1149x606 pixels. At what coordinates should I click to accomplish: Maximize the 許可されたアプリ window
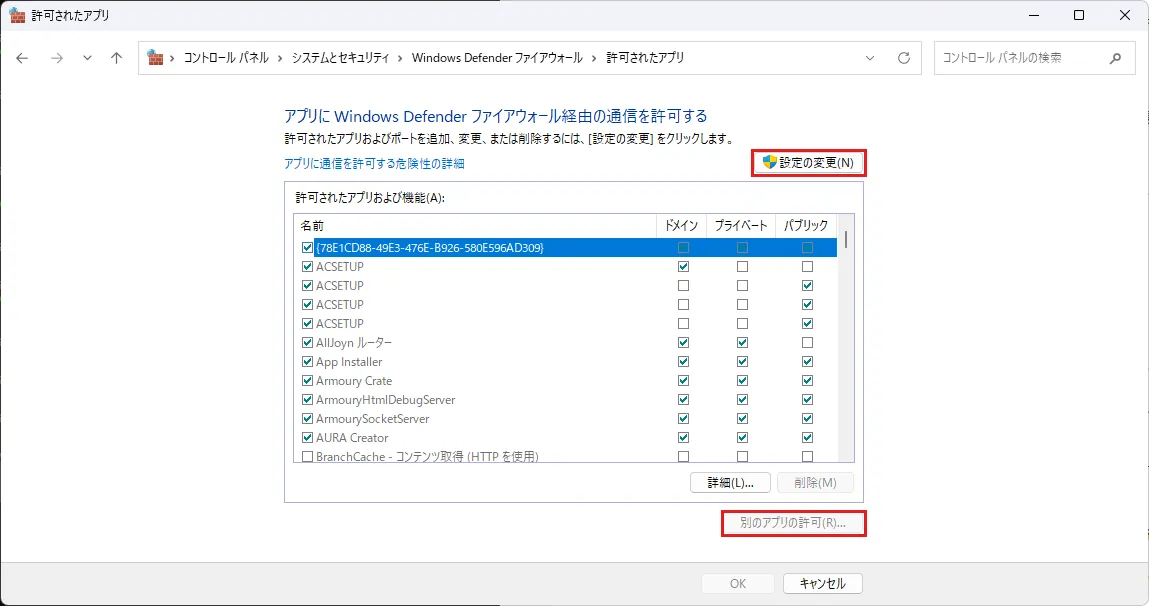tap(1079, 15)
